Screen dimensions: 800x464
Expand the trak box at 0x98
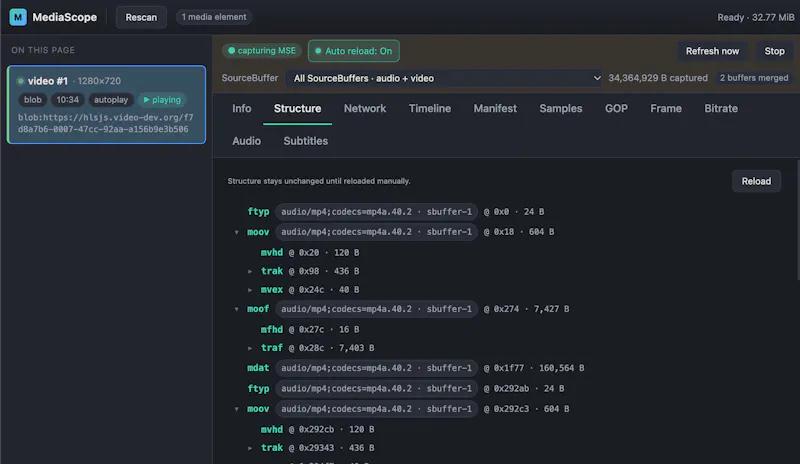[x=250, y=272]
